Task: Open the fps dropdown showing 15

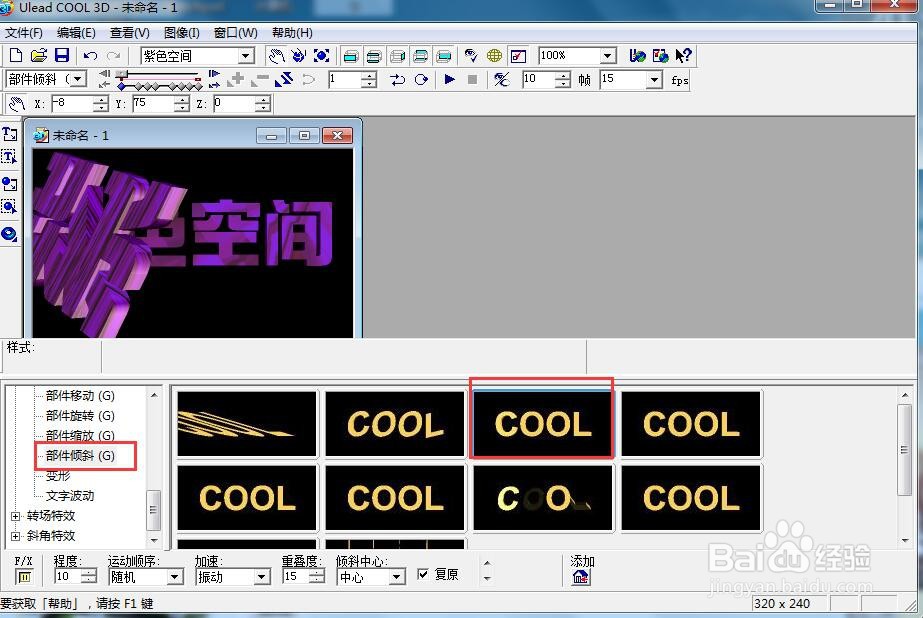Action: (654, 79)
